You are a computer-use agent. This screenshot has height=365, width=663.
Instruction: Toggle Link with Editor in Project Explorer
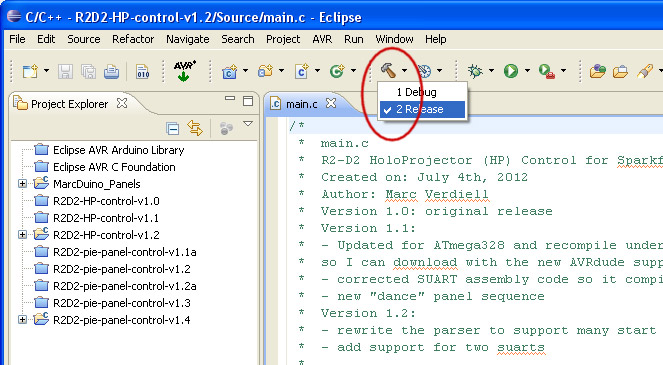click(x=195, y=128)
